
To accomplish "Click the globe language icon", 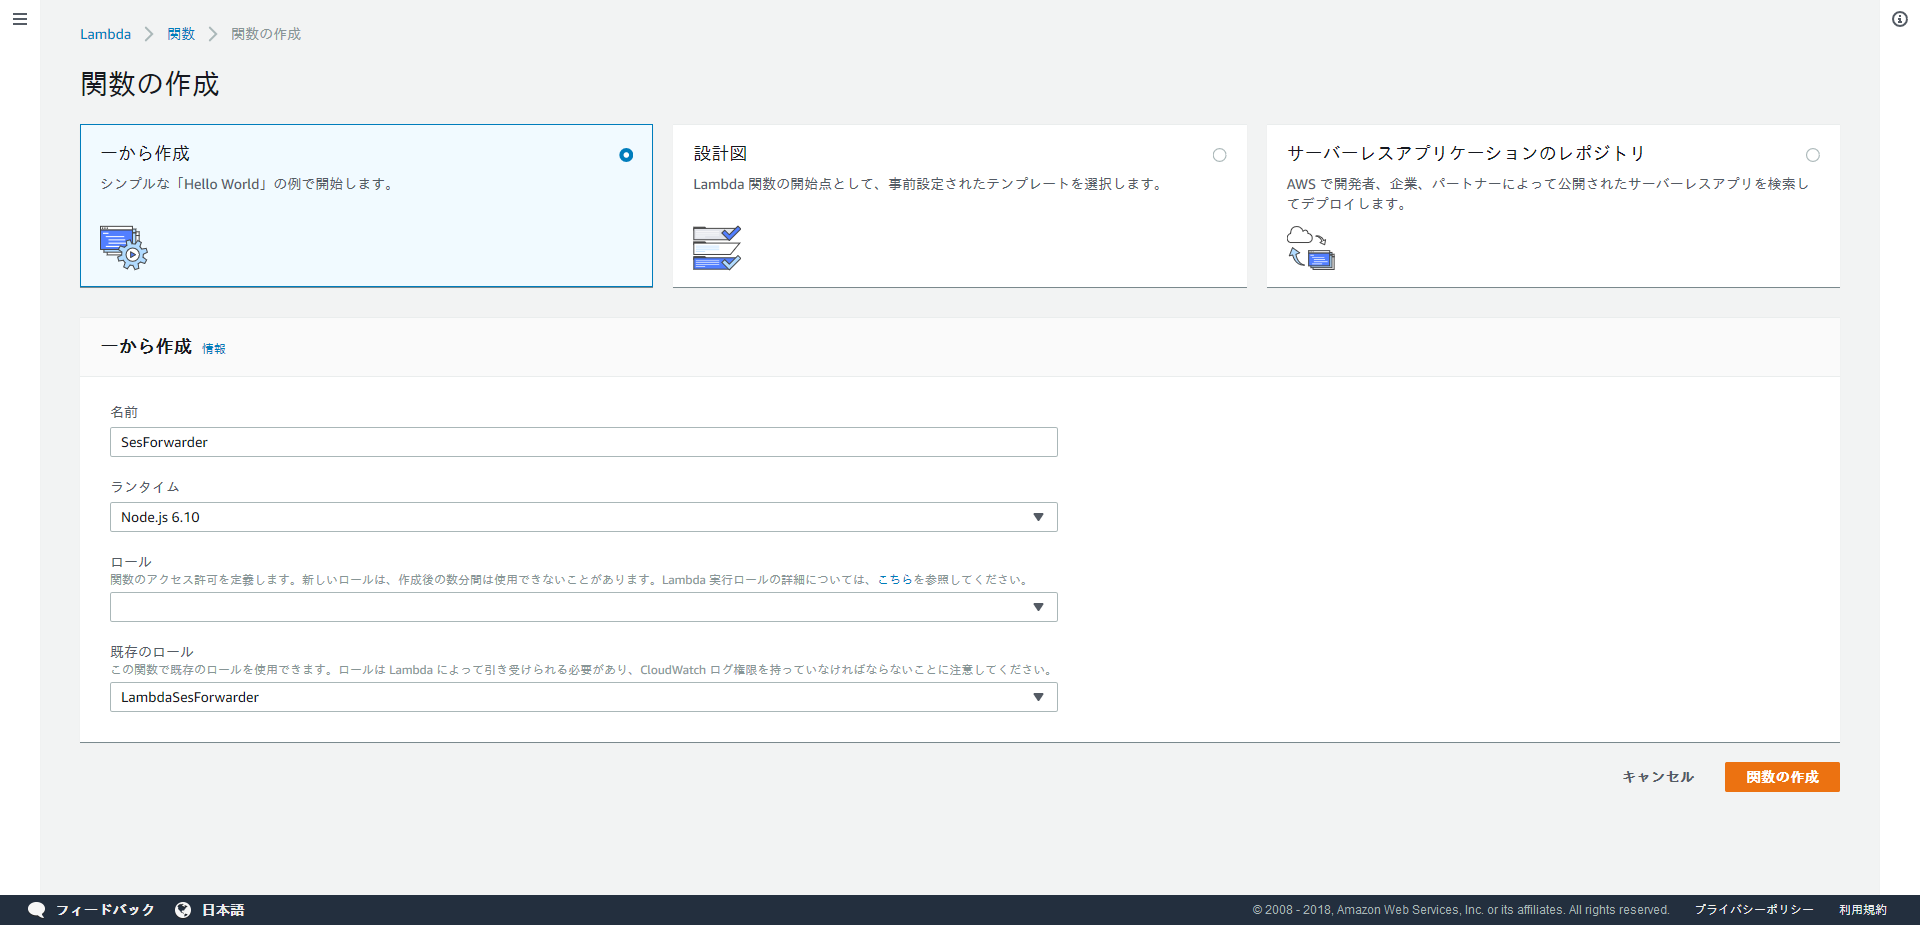I will 183,910.
